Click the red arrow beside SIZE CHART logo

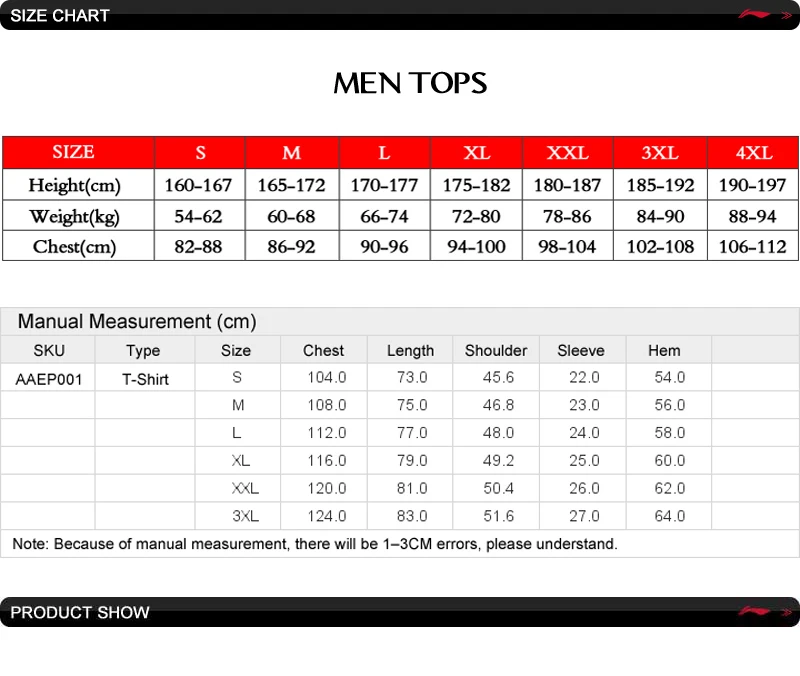[x=786, y=16]
